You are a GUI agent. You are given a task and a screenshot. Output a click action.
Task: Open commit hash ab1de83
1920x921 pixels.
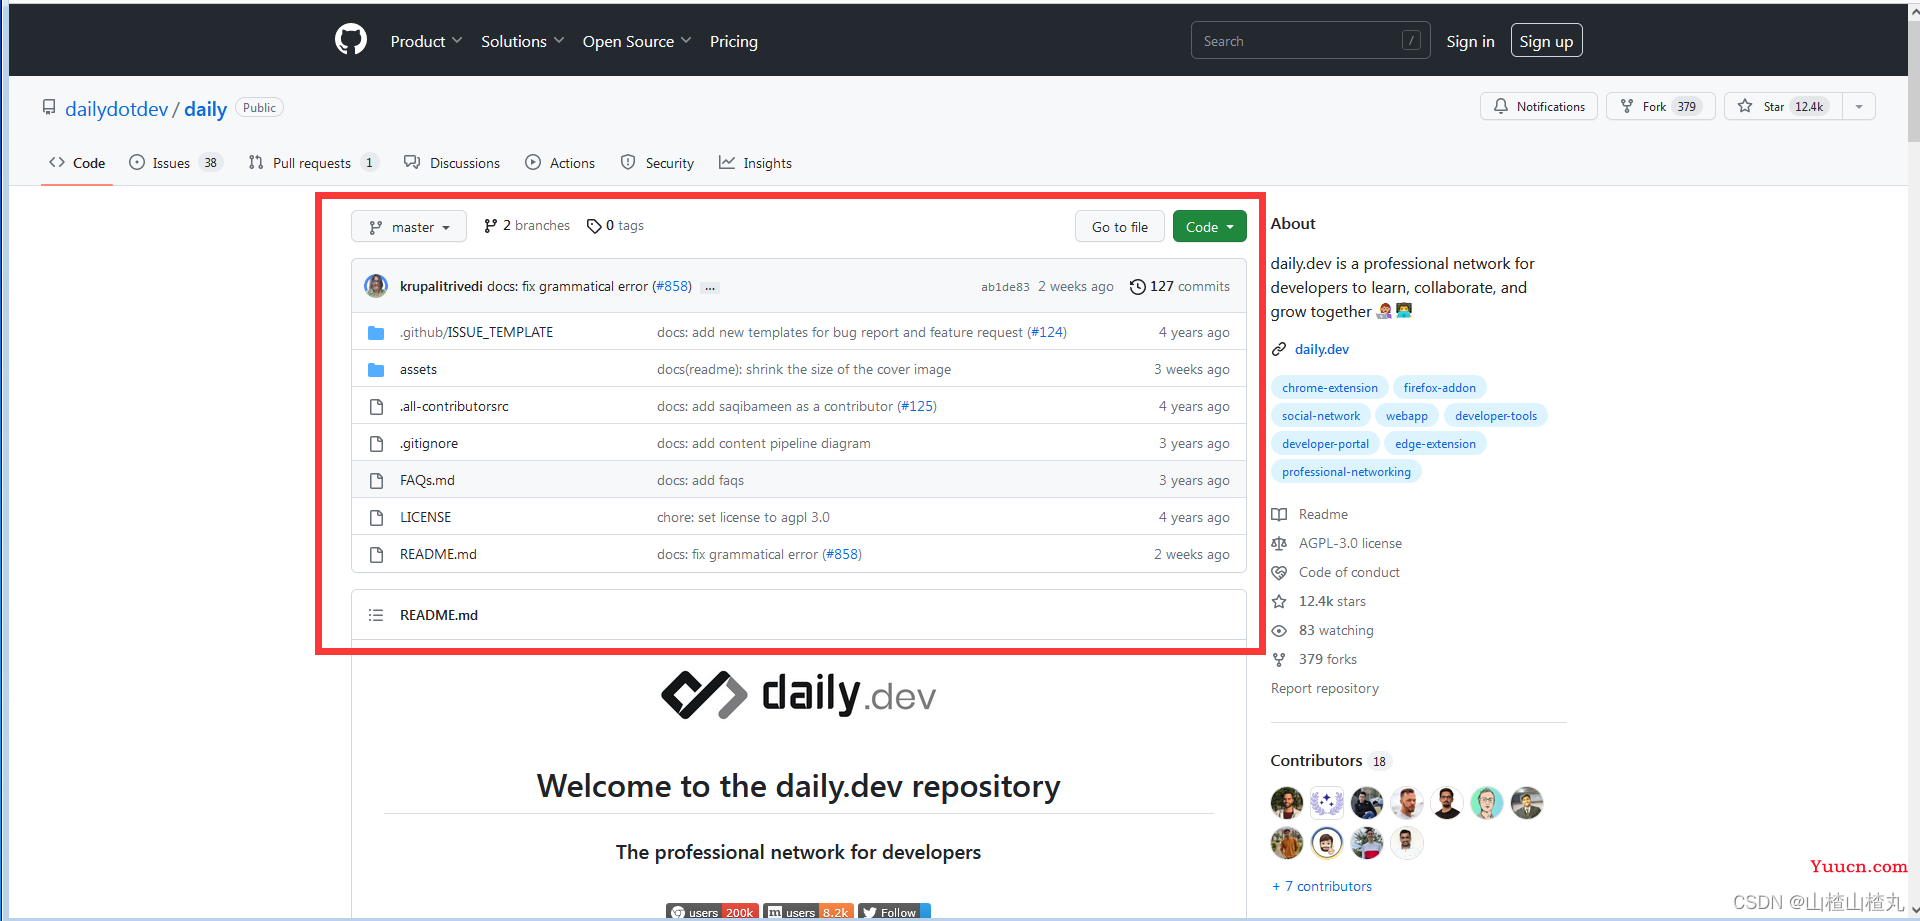point(1005,287)
